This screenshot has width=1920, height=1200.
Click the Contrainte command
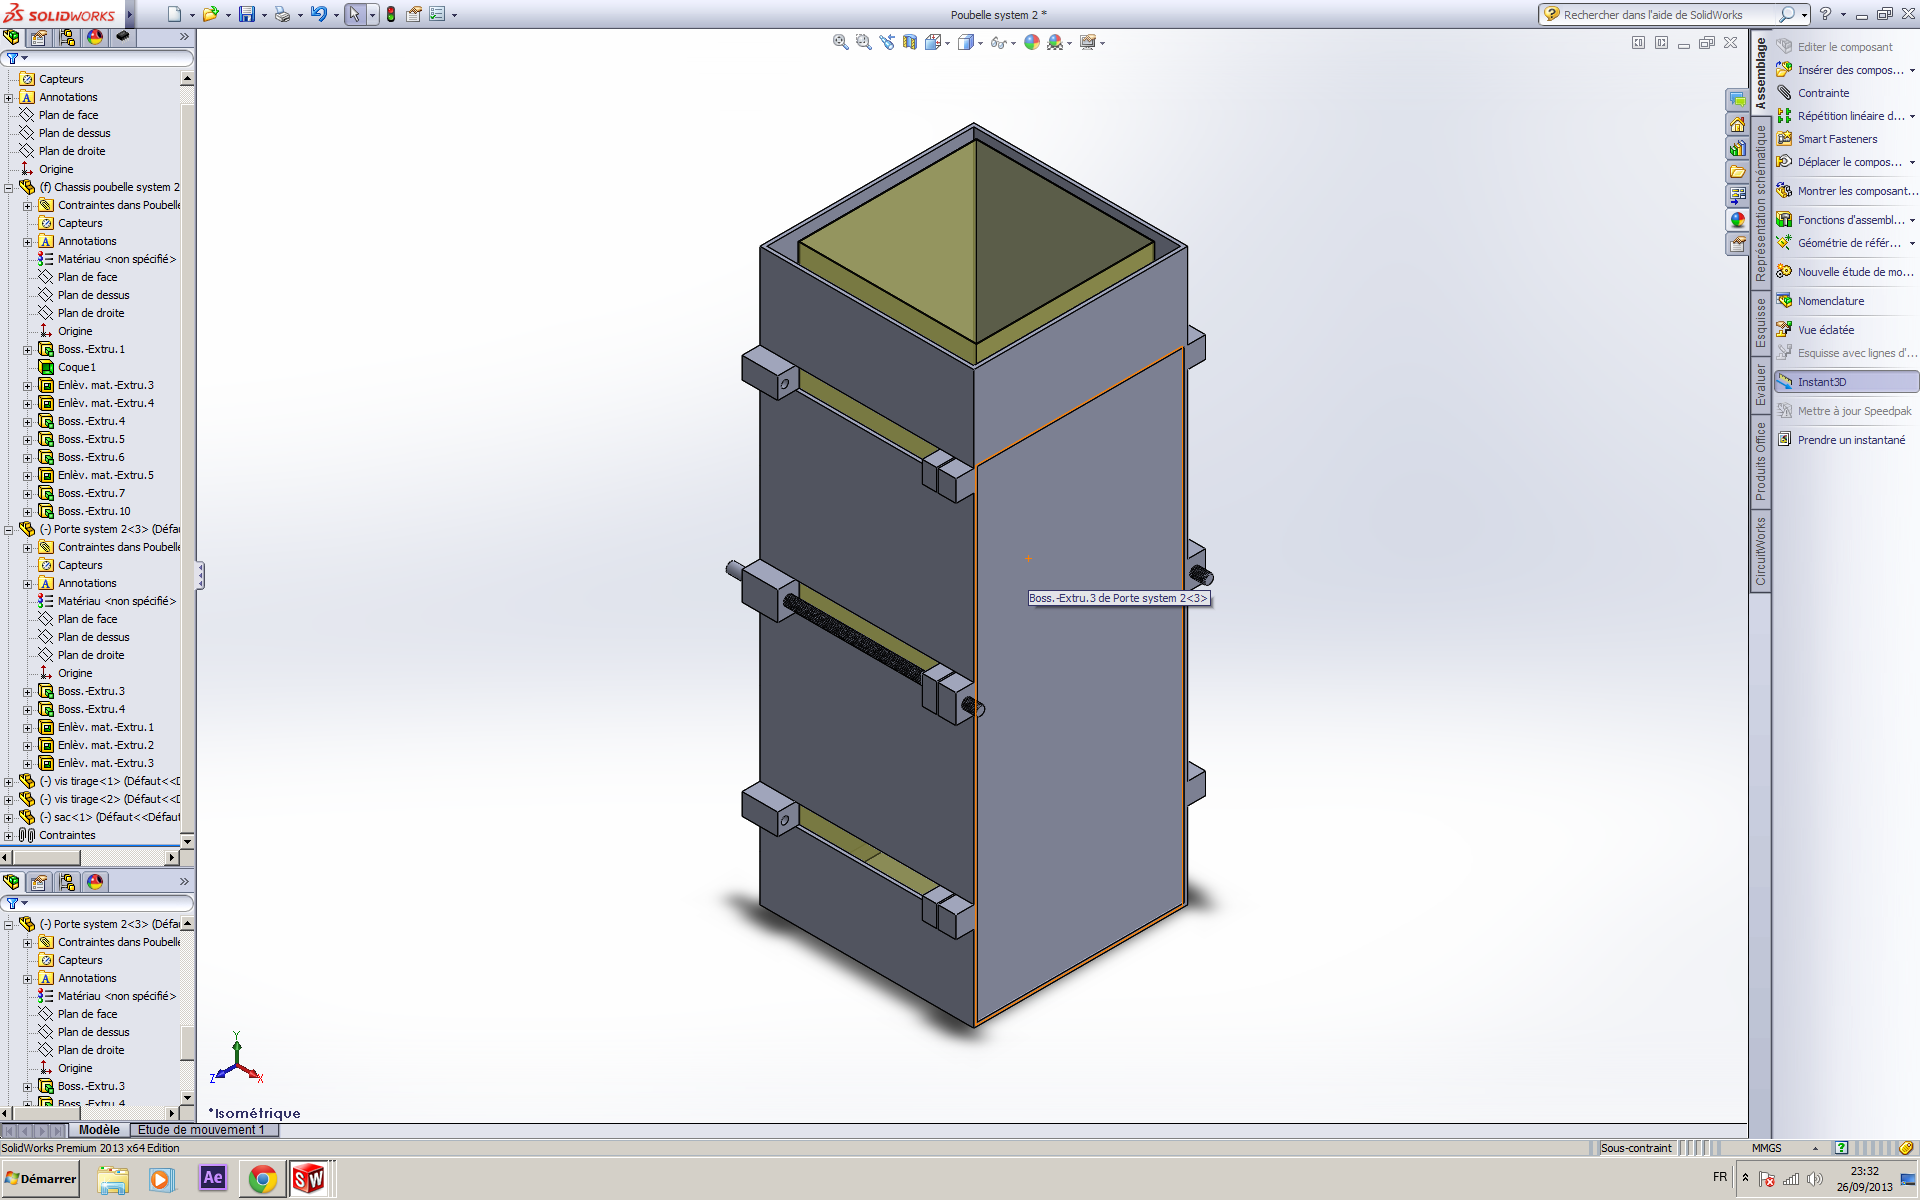1823,93
